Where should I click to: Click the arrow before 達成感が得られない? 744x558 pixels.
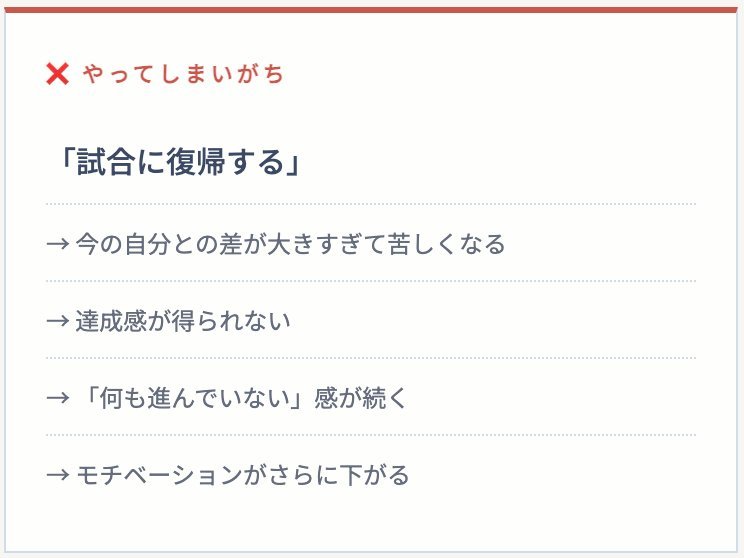(57, 321)
